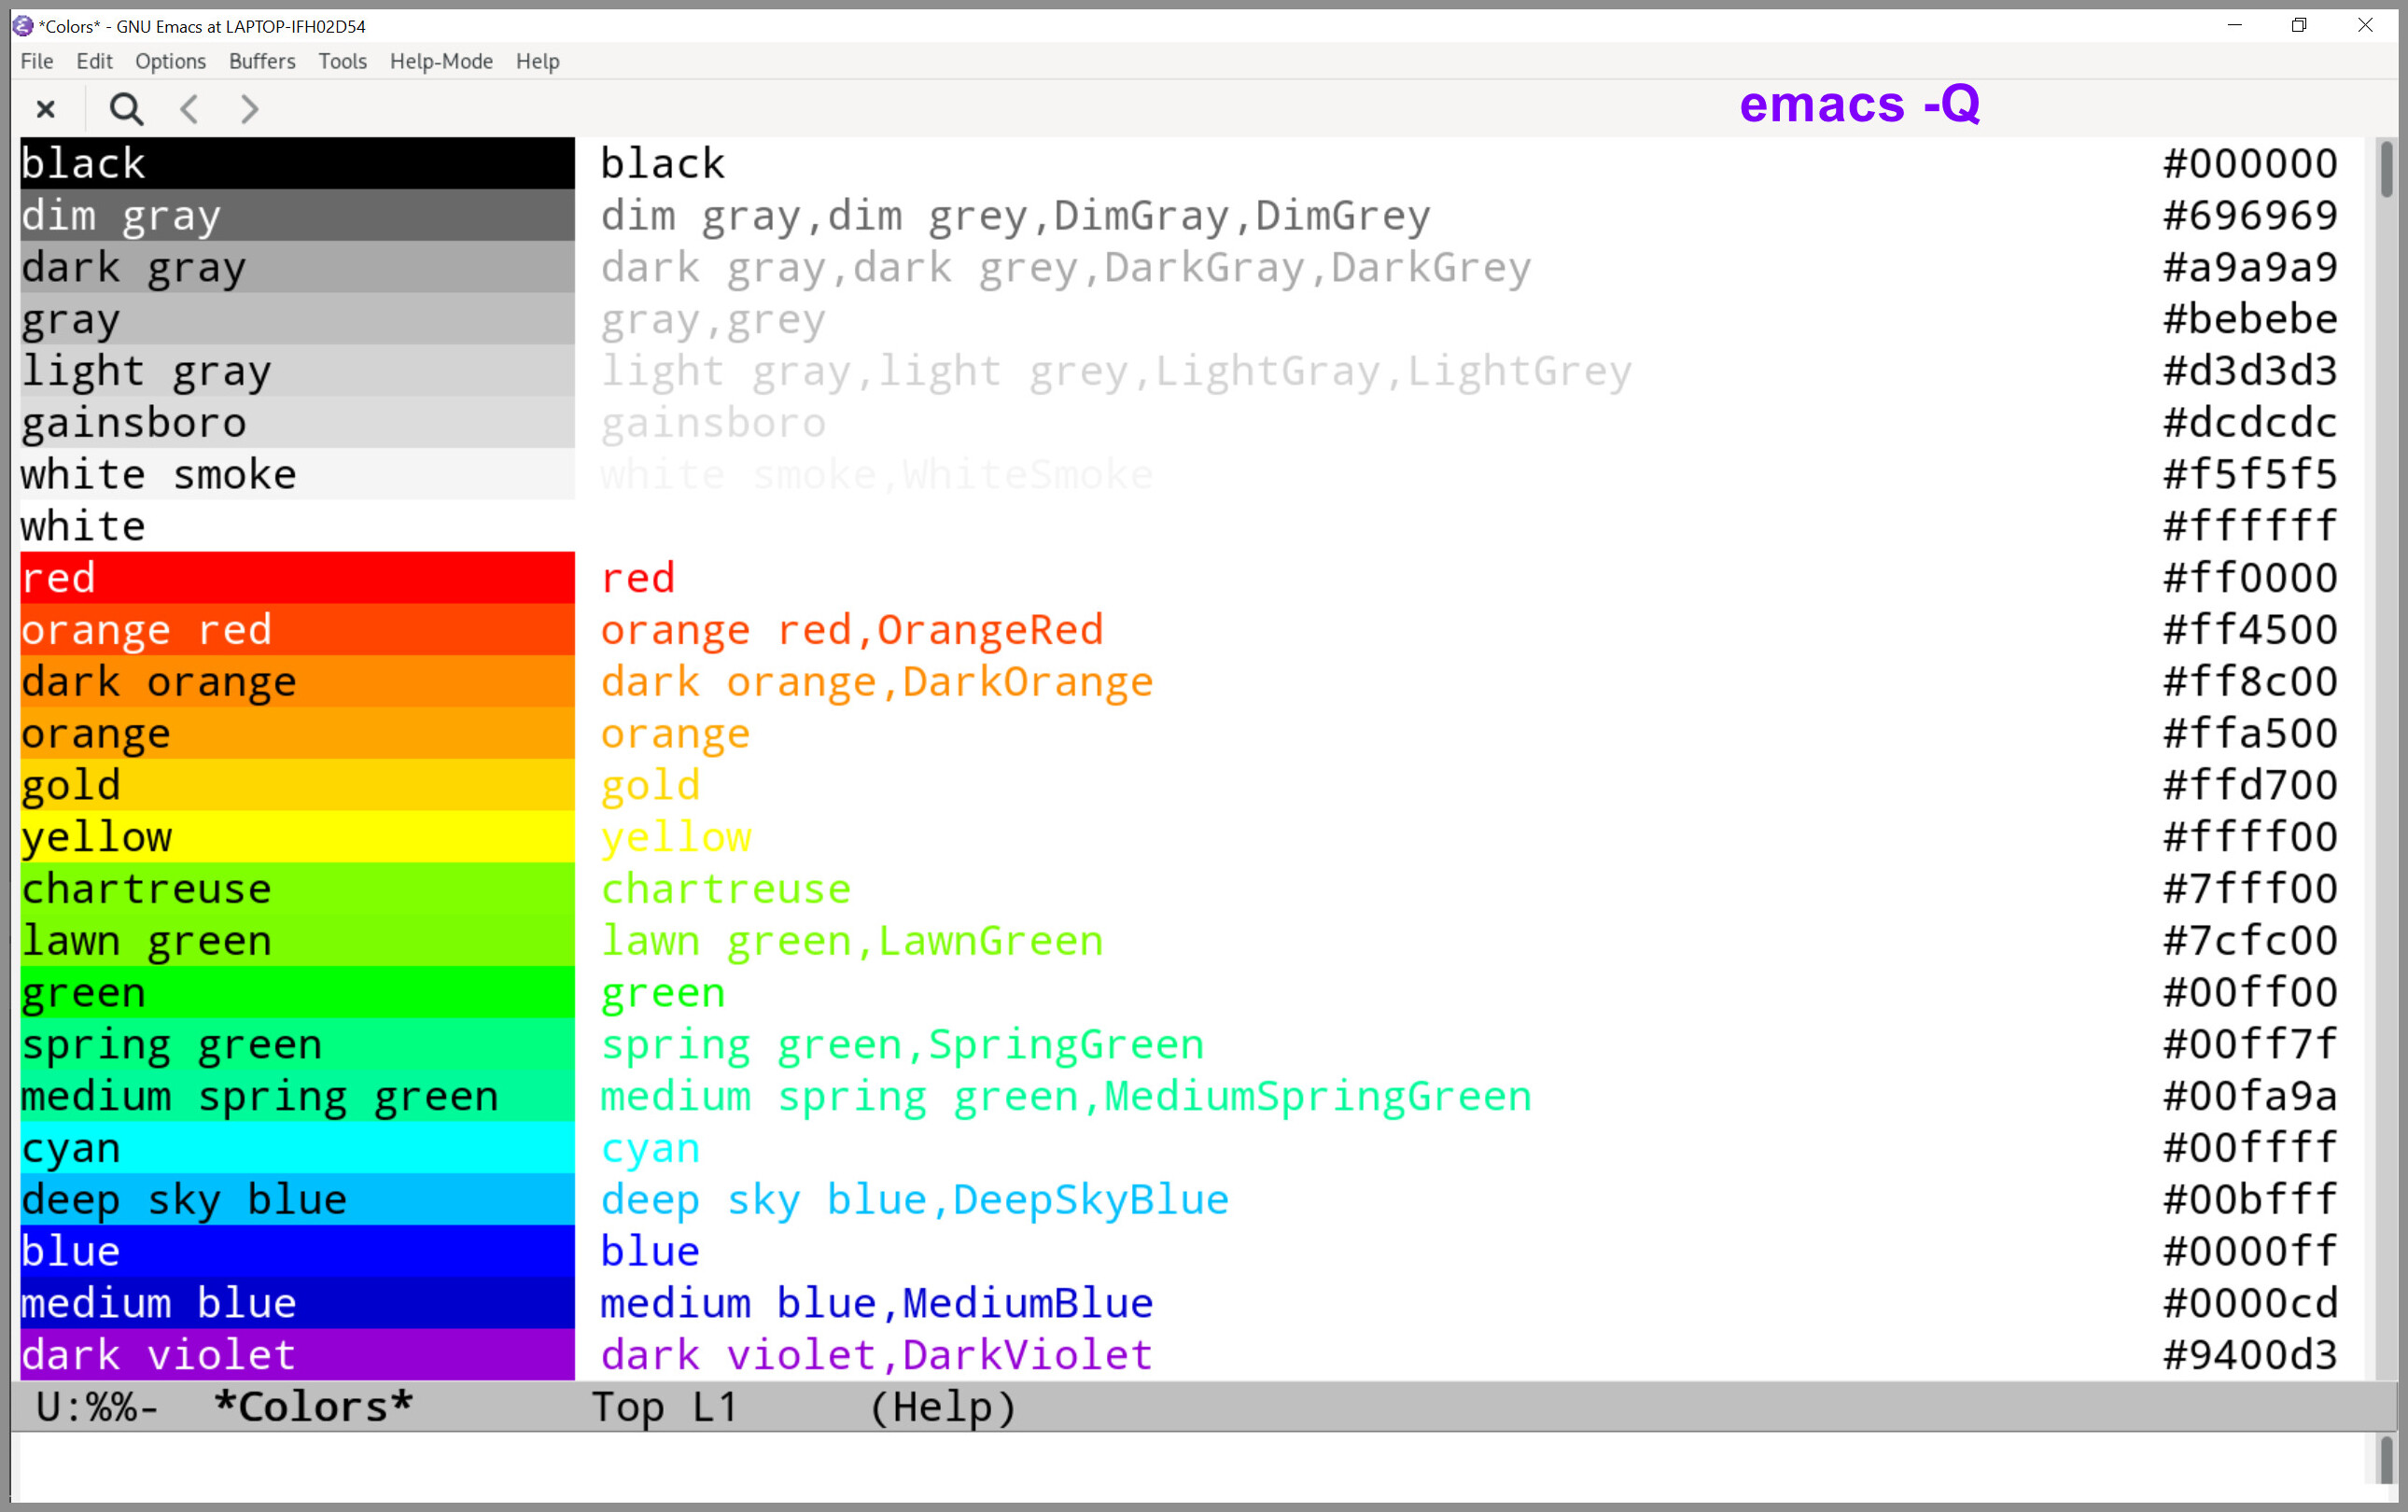
Task: Open the Help menu
Action: 537,61
